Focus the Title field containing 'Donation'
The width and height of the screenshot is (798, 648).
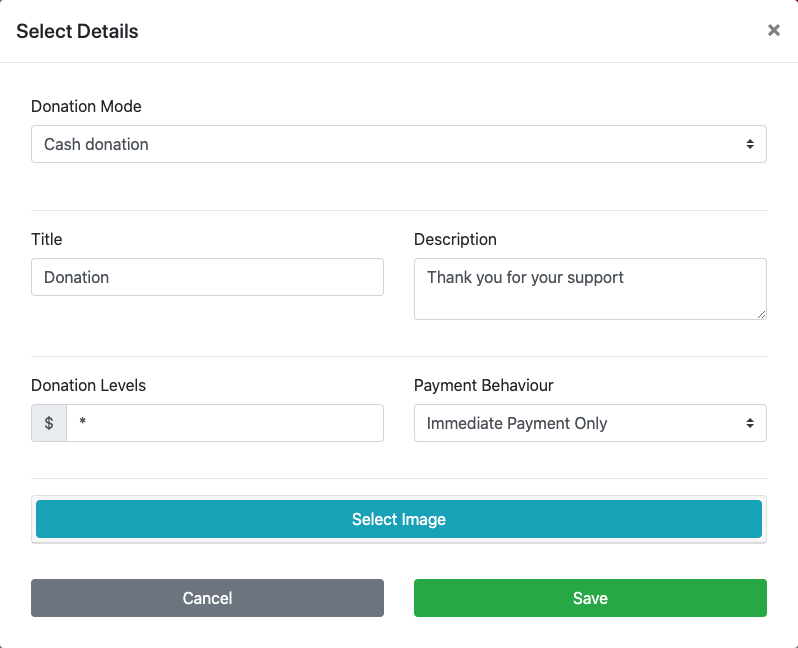coord(207,277)
